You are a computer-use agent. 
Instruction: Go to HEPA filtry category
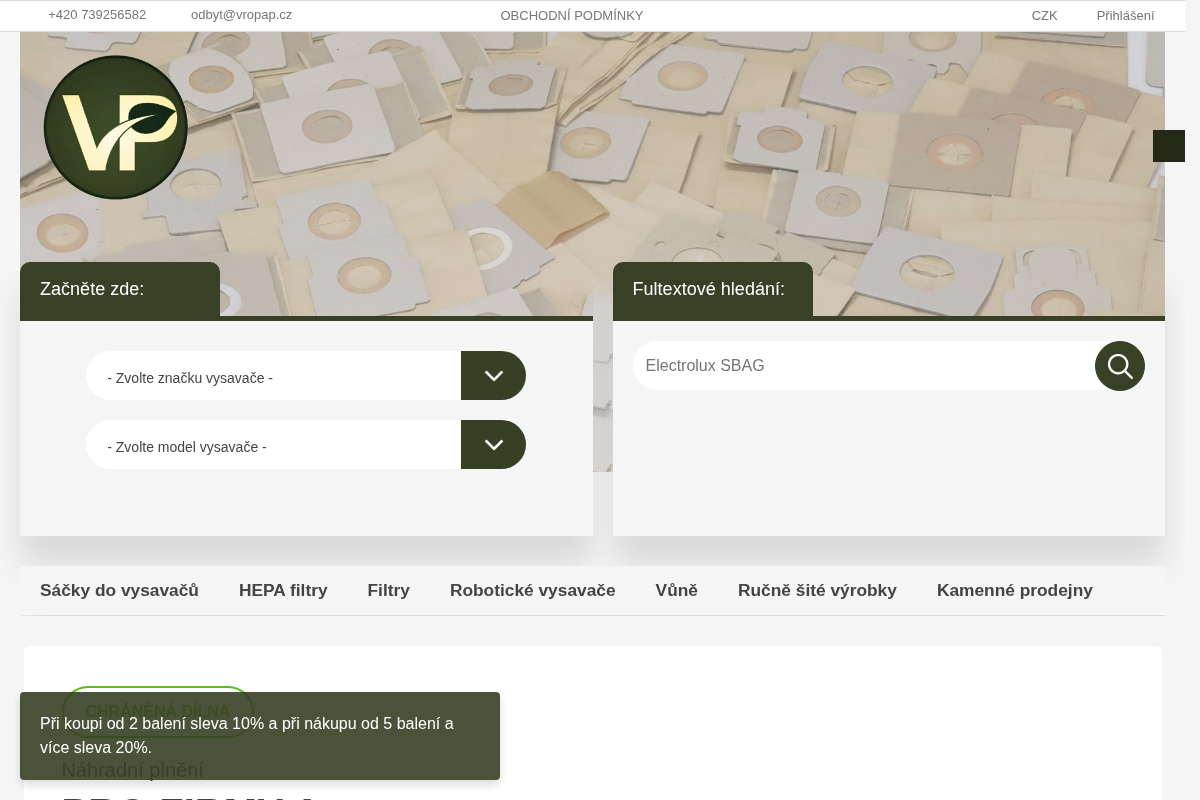pos(283,591)
